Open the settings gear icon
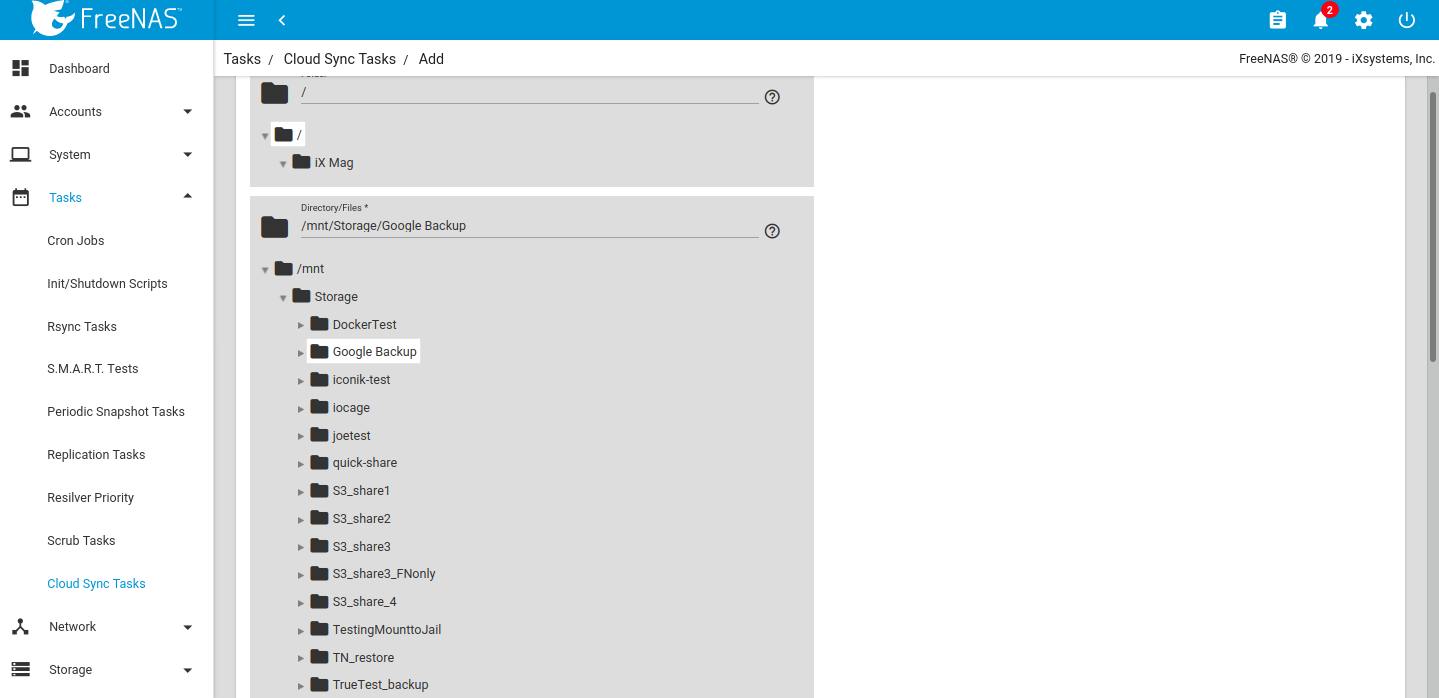The image size is (1439, 698). tap(1363, 20)
